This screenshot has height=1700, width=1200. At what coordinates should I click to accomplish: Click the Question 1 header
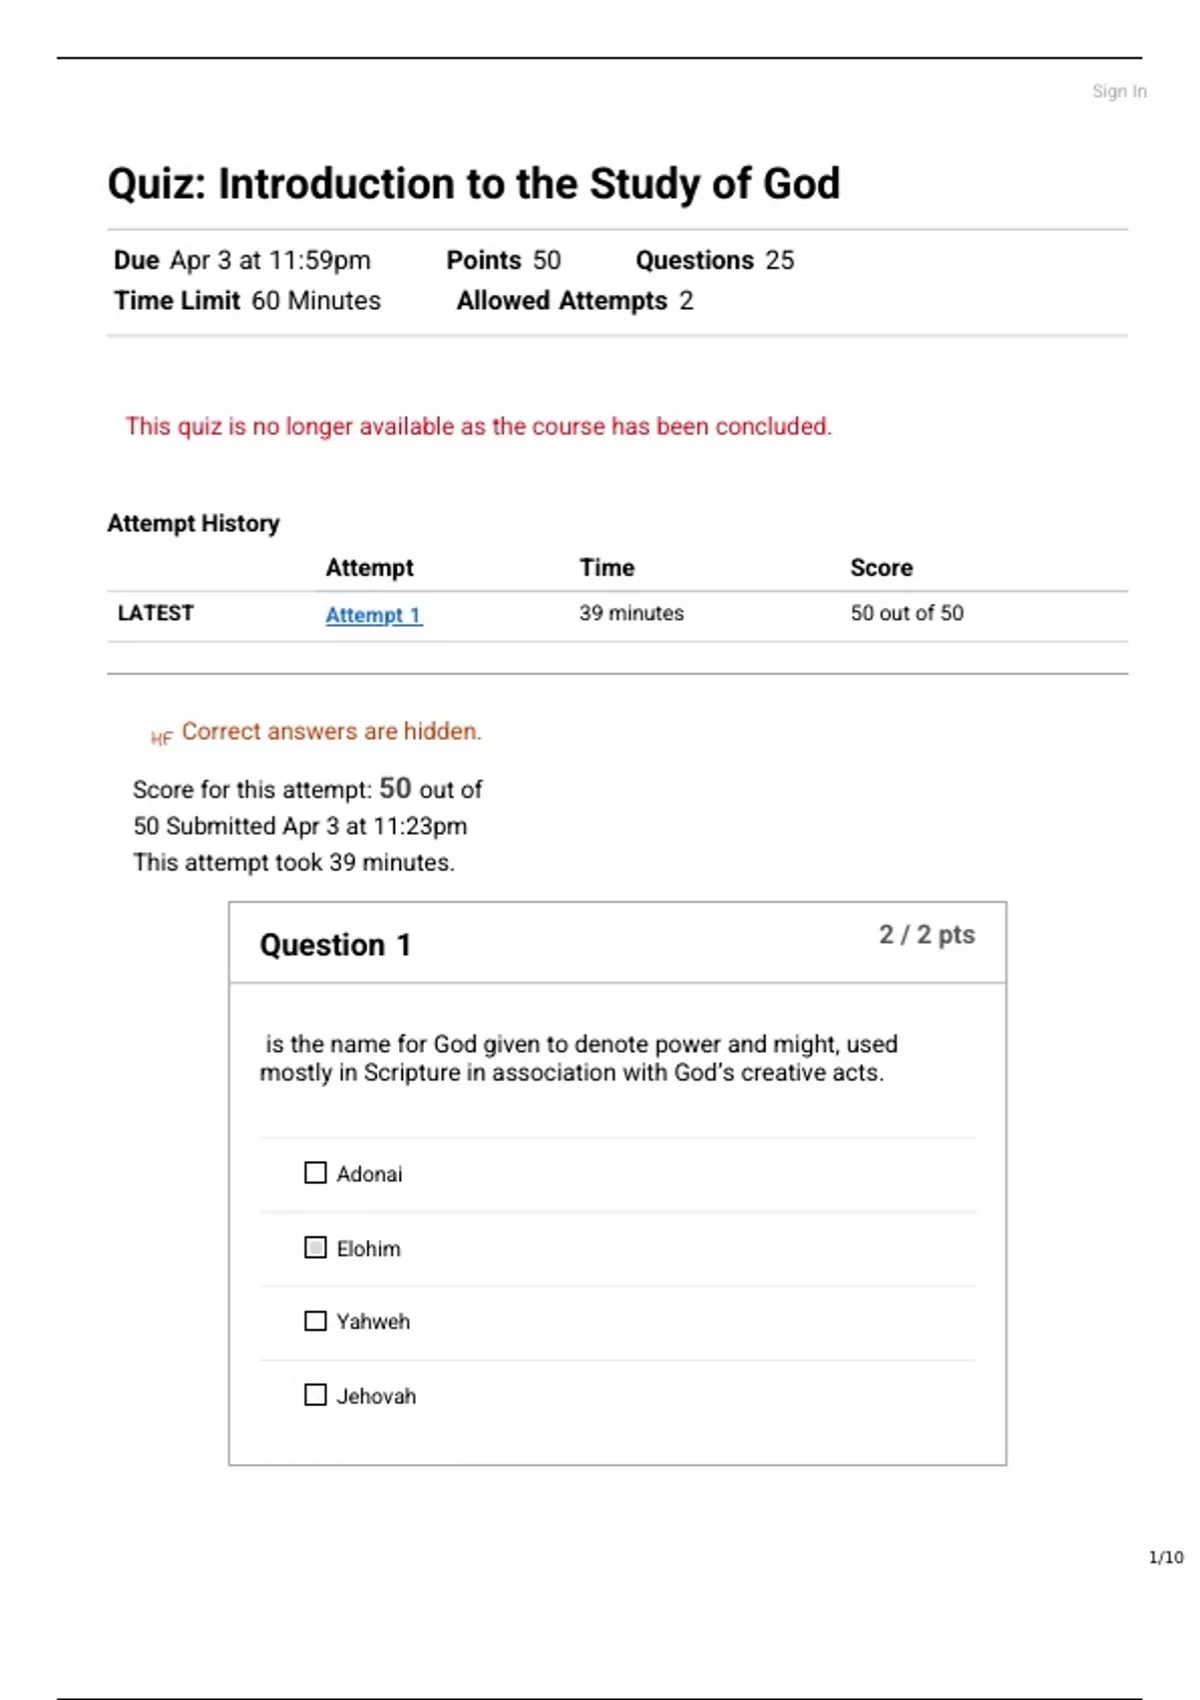point(335,945)
